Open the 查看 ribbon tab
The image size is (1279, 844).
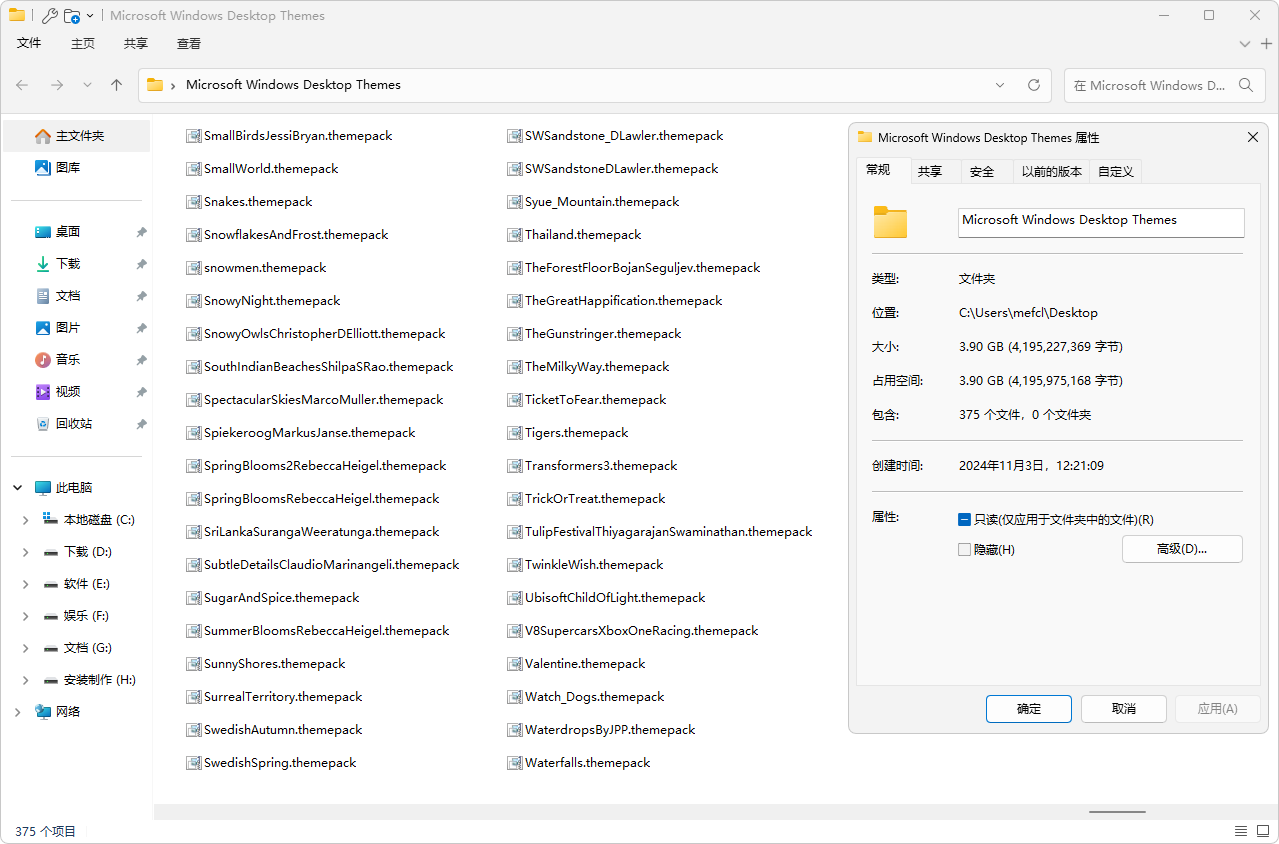[x=189, y=43]
